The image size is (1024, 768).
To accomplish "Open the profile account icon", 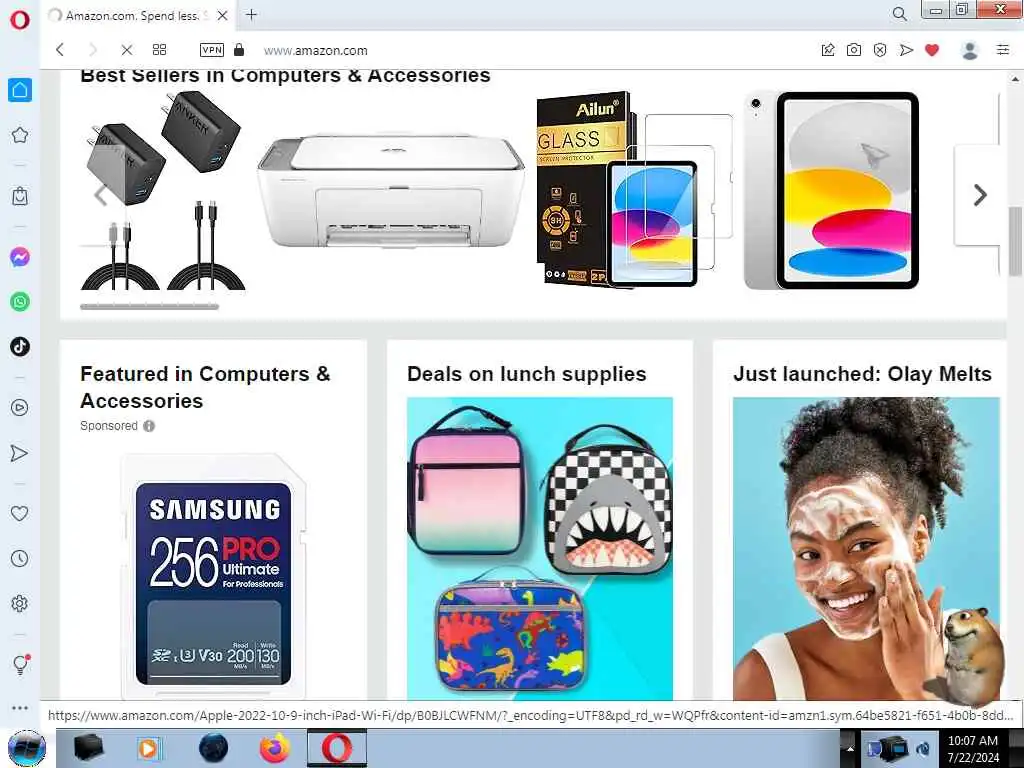I will (970, 50).
